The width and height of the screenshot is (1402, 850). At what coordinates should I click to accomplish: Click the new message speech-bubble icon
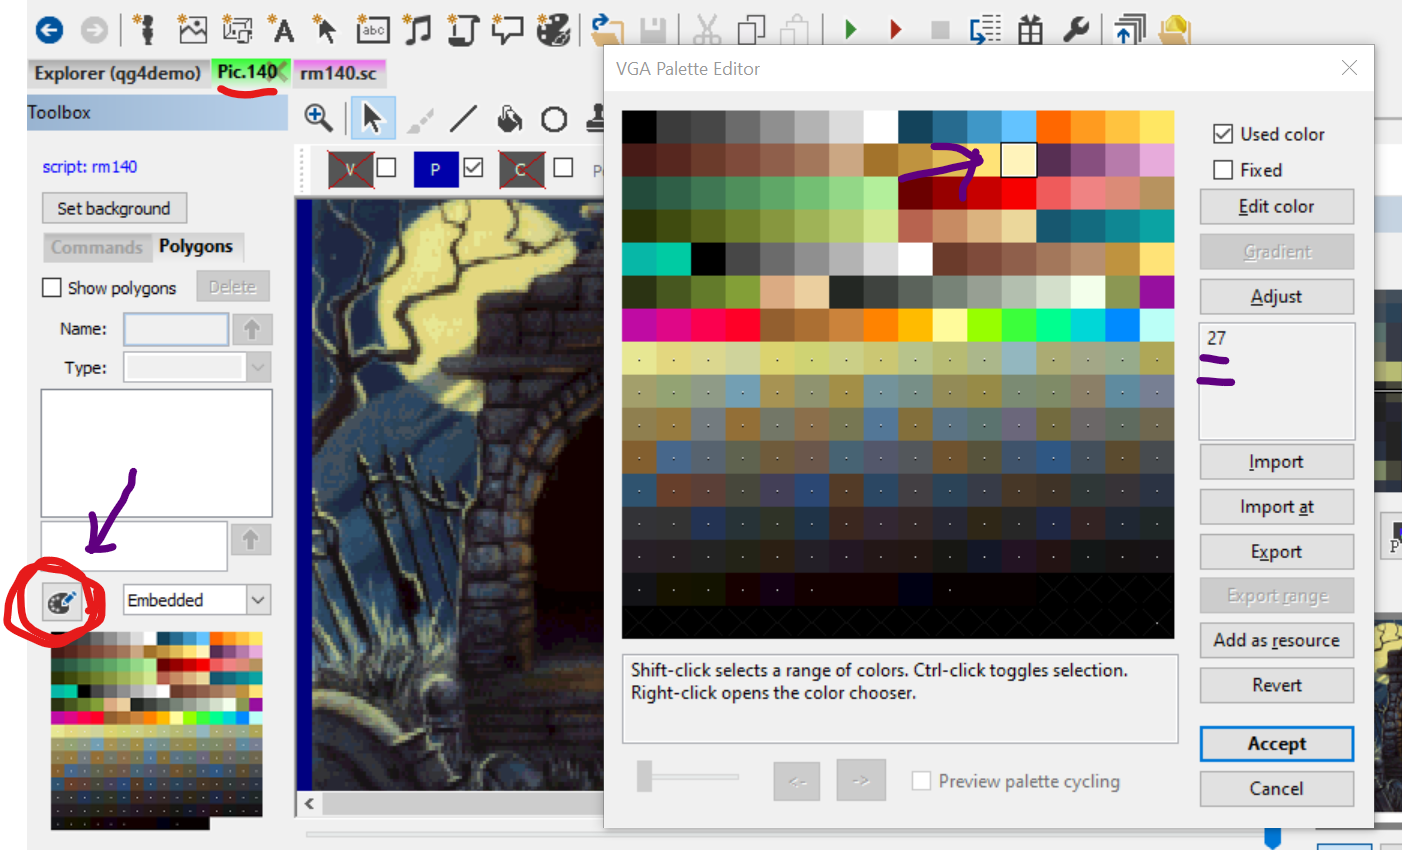(507, 30)
